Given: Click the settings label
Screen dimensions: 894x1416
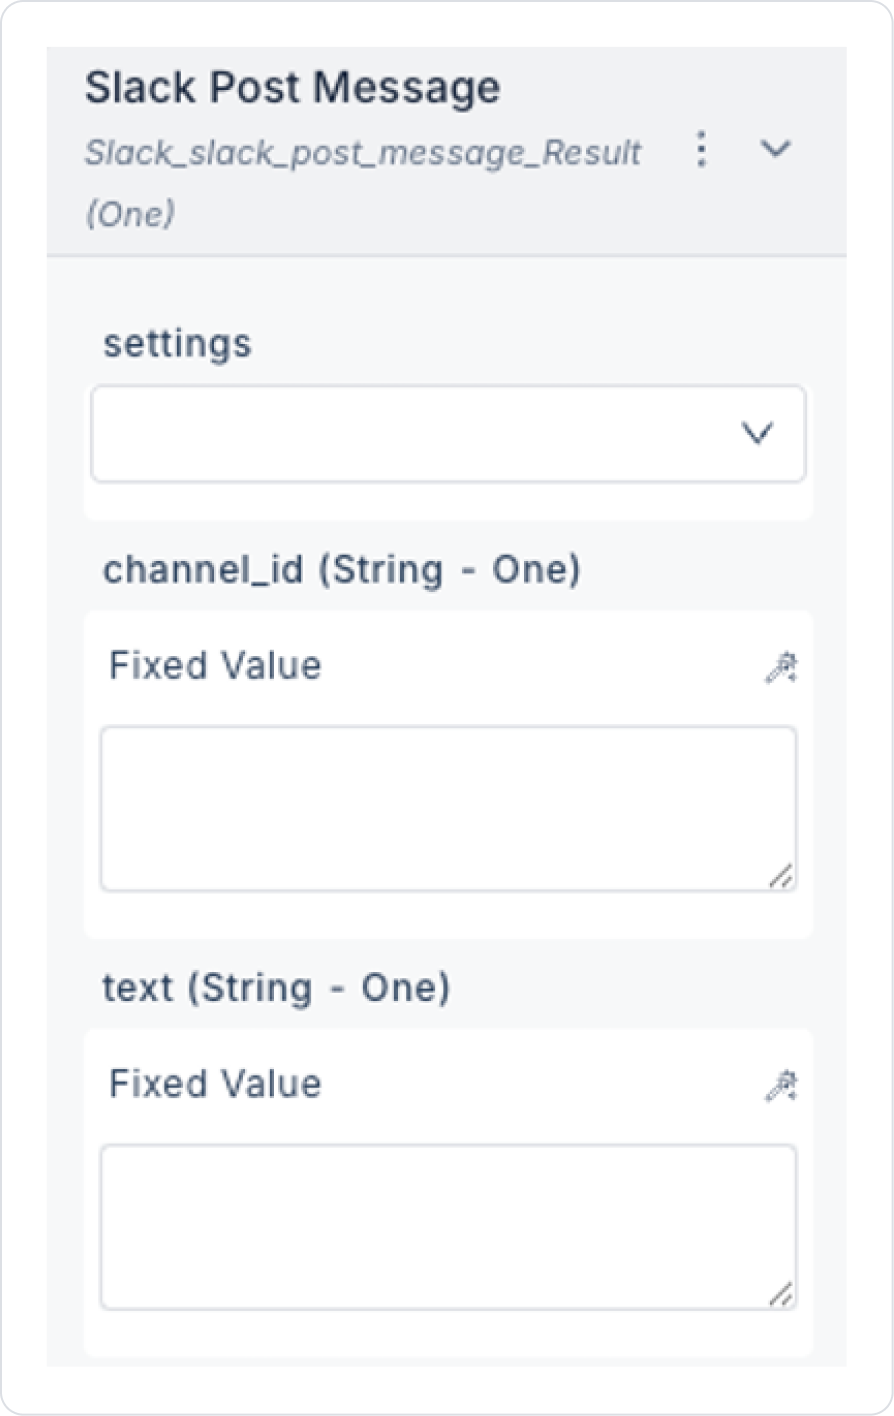Looking at the screenshot, I should (177, 344).
